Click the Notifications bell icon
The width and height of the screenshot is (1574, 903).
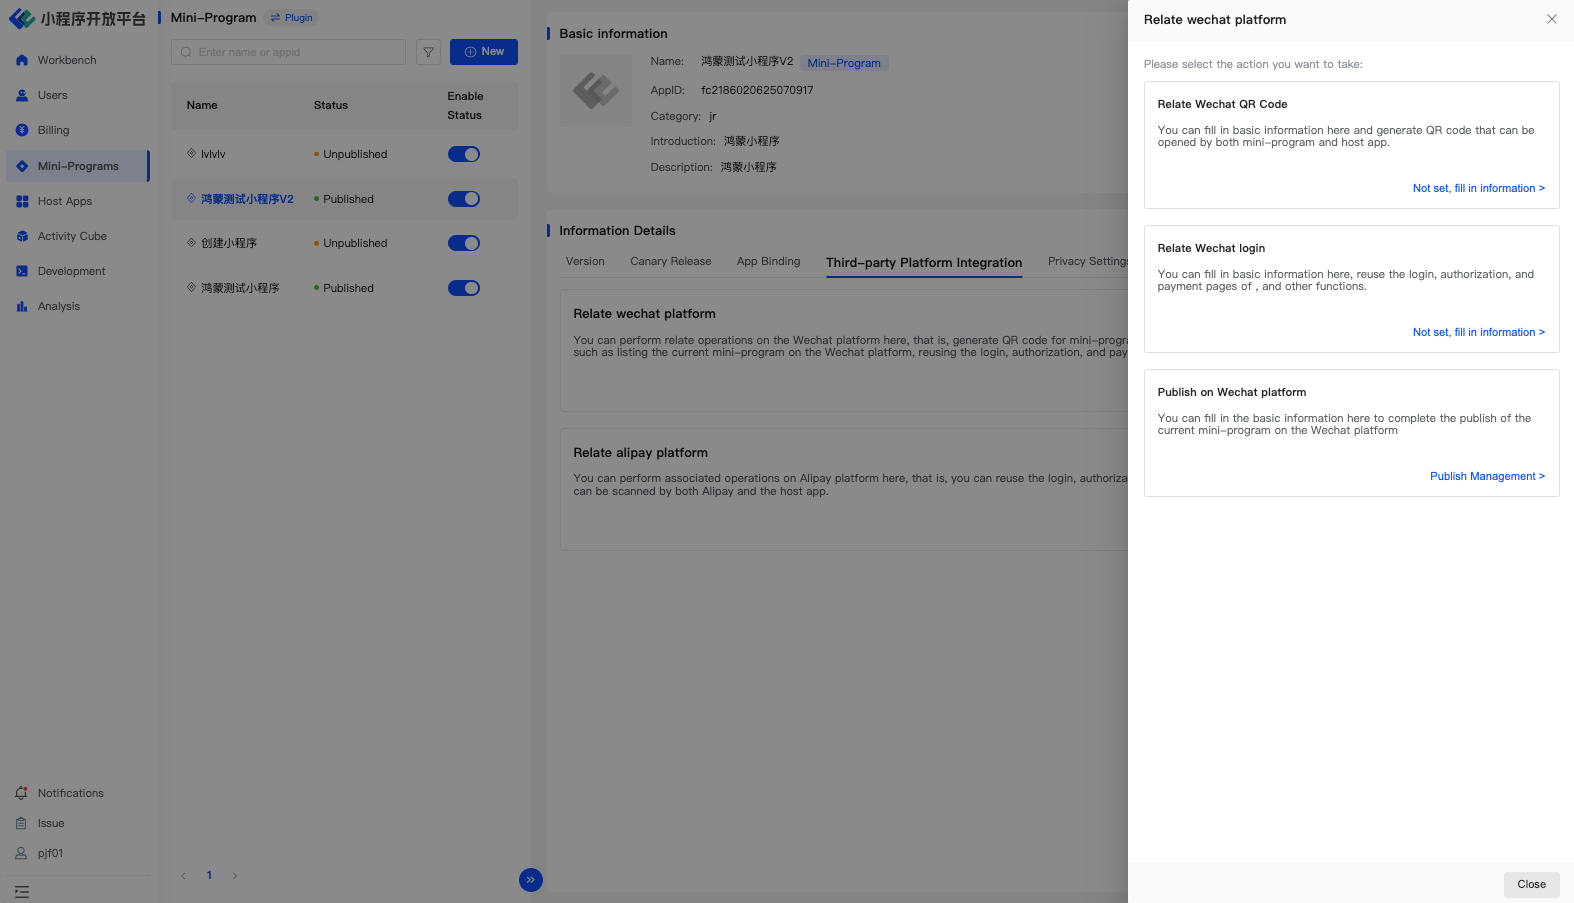pos(21,793)
